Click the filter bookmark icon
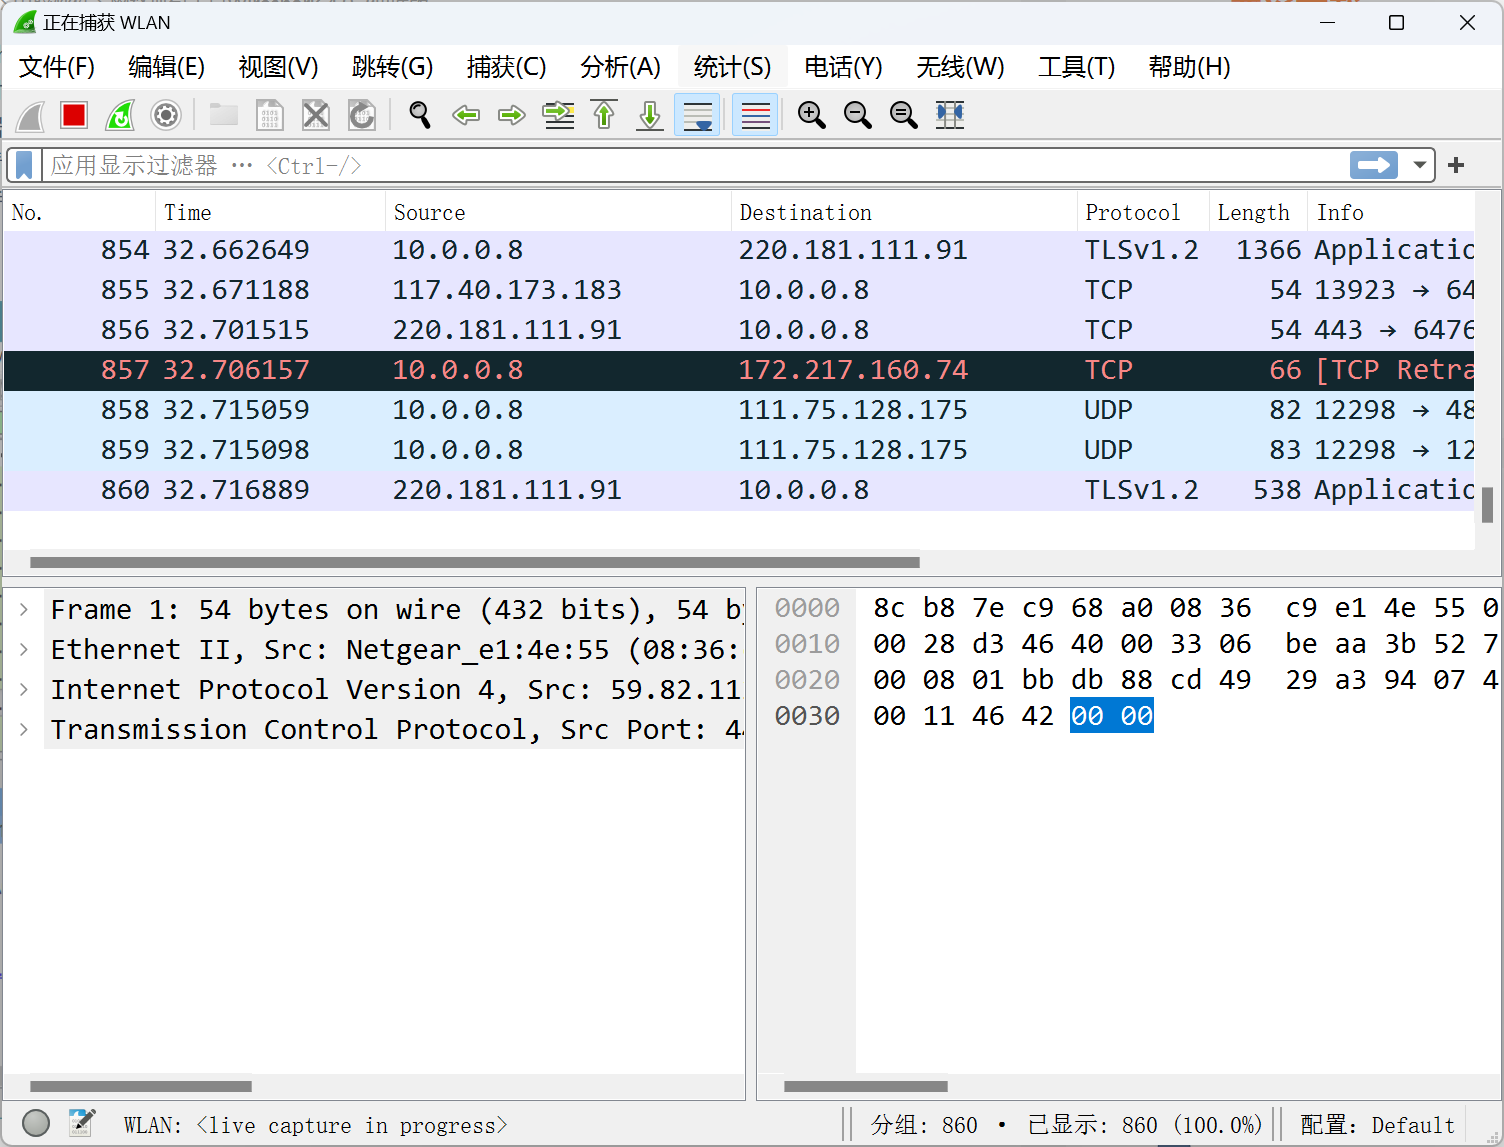Image resolution: width=1504 pixels, height=1147 pixels. (x=24, y=165)
